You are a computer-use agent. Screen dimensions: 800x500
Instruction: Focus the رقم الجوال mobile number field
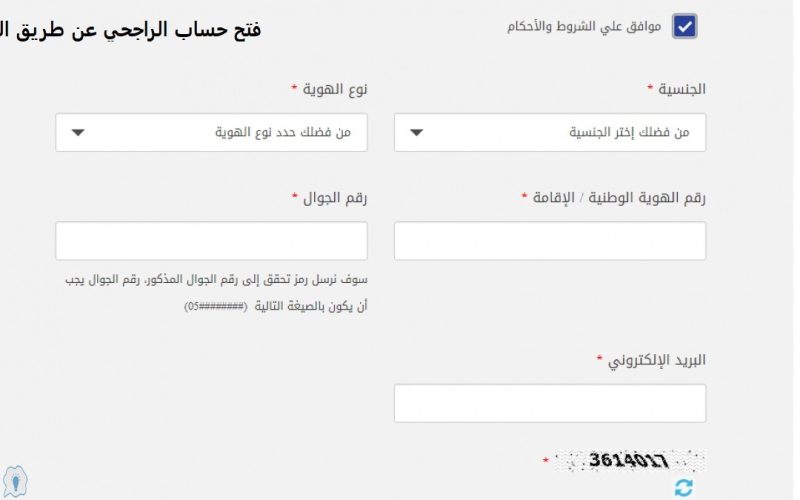point(211,241)
